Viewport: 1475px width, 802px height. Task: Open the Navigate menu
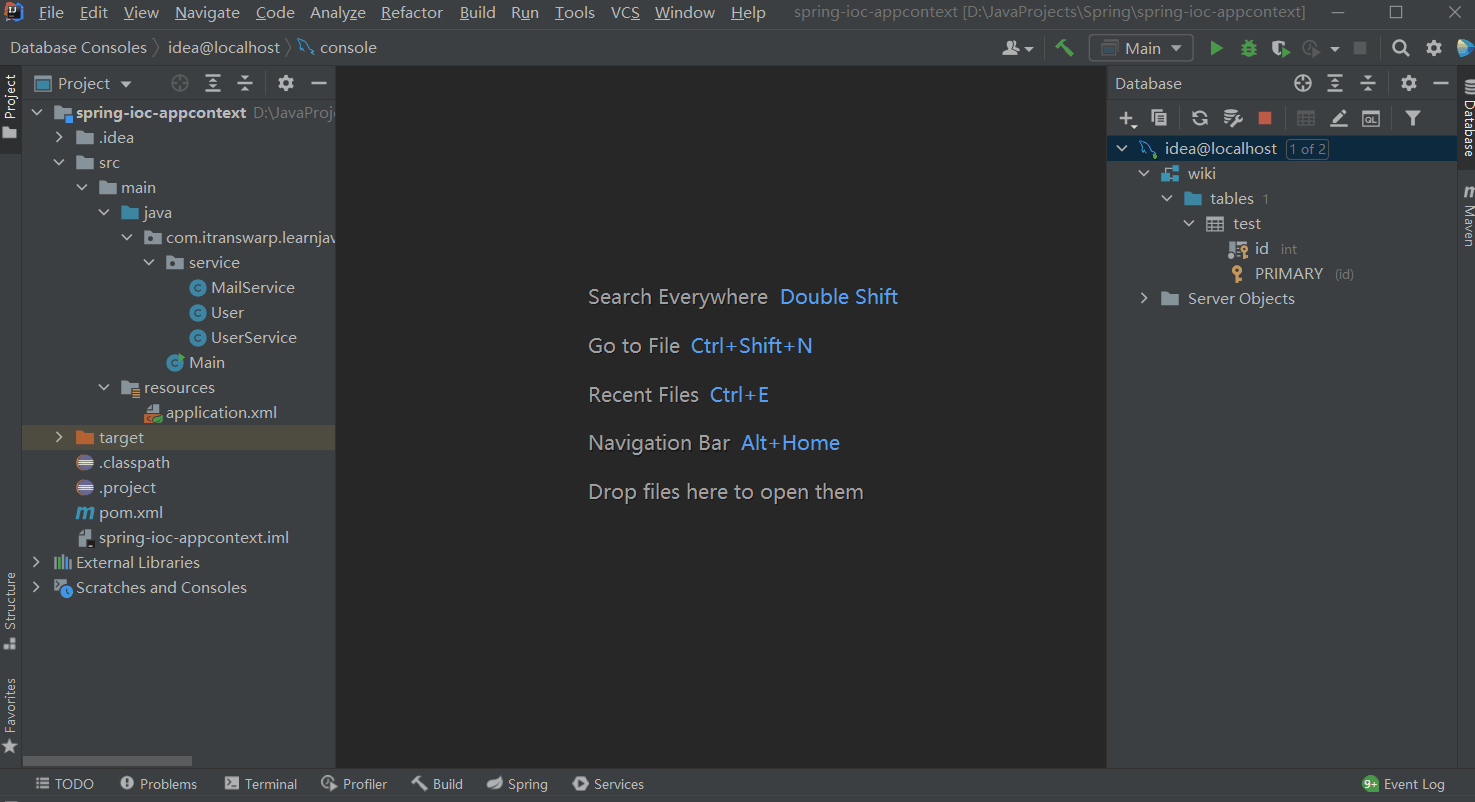pos(207,13)
